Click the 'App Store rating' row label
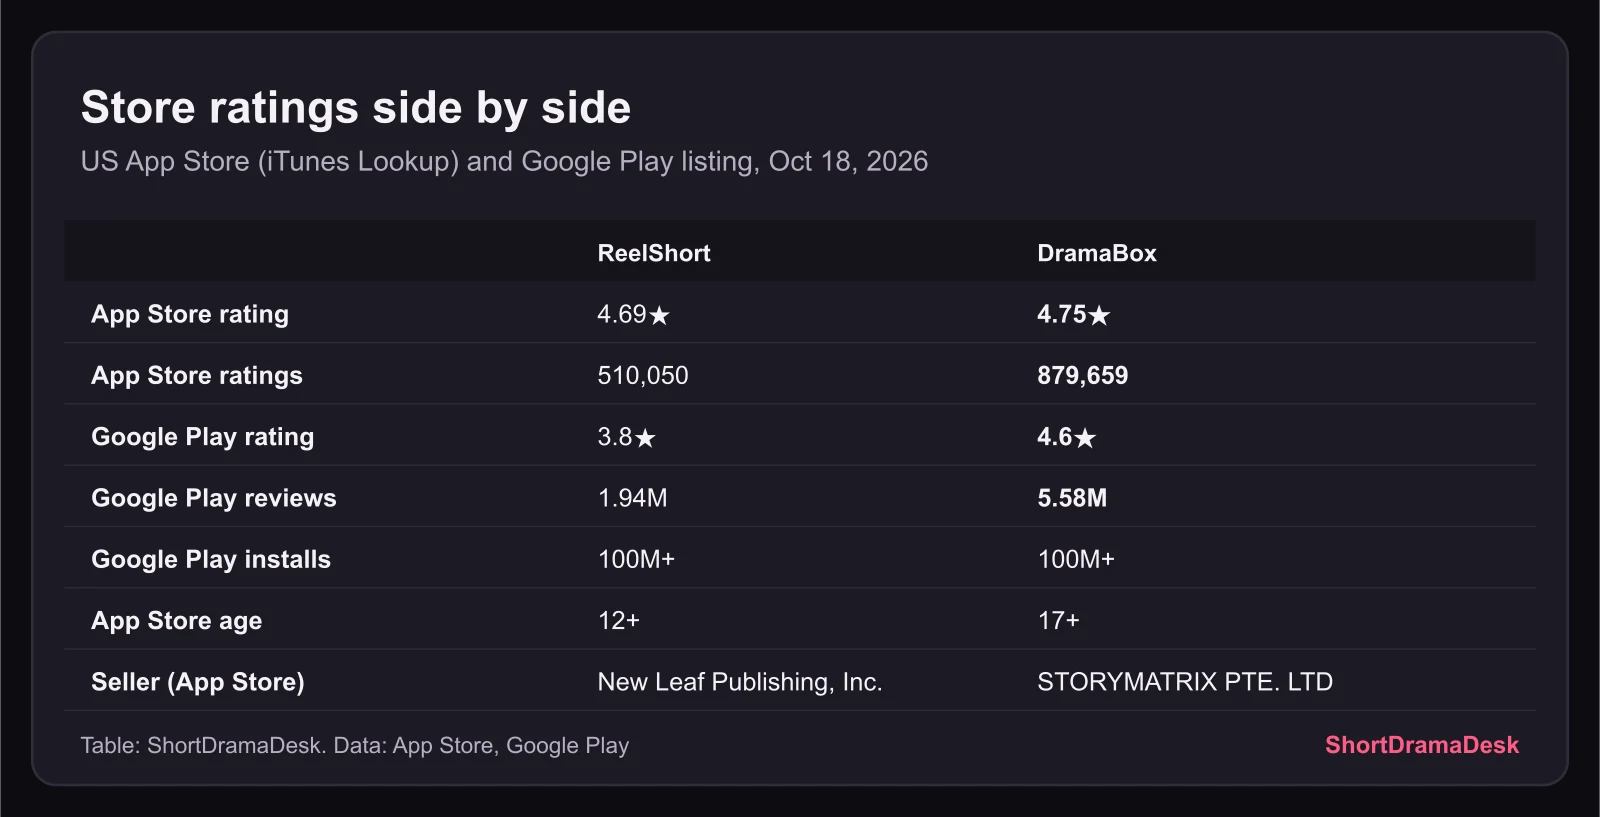 coord(190,314)
